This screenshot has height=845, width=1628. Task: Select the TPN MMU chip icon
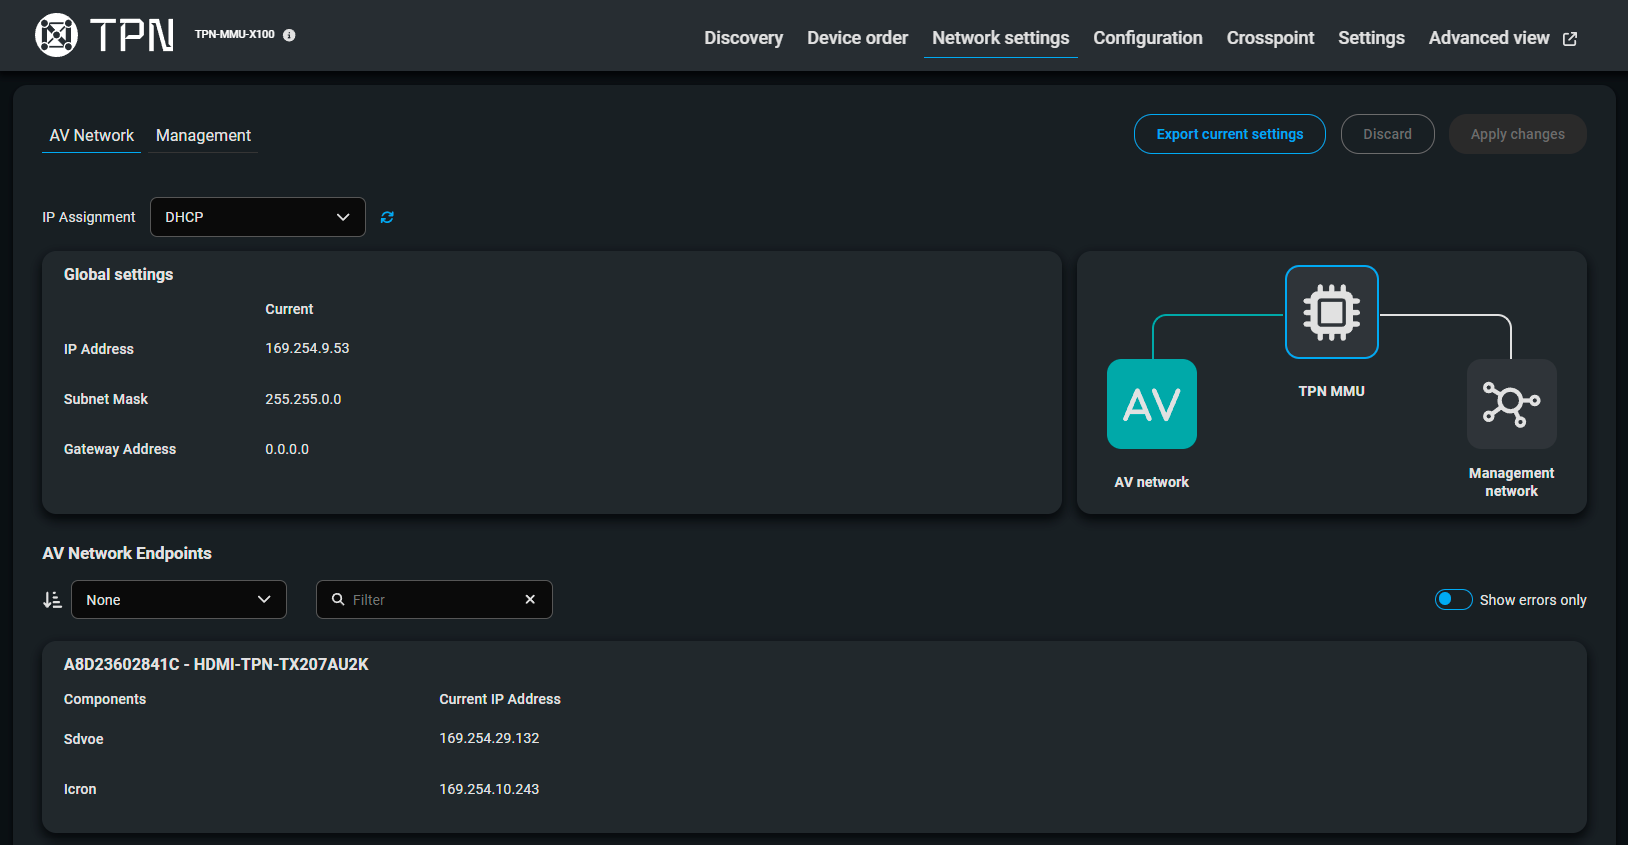[1332, 312]
